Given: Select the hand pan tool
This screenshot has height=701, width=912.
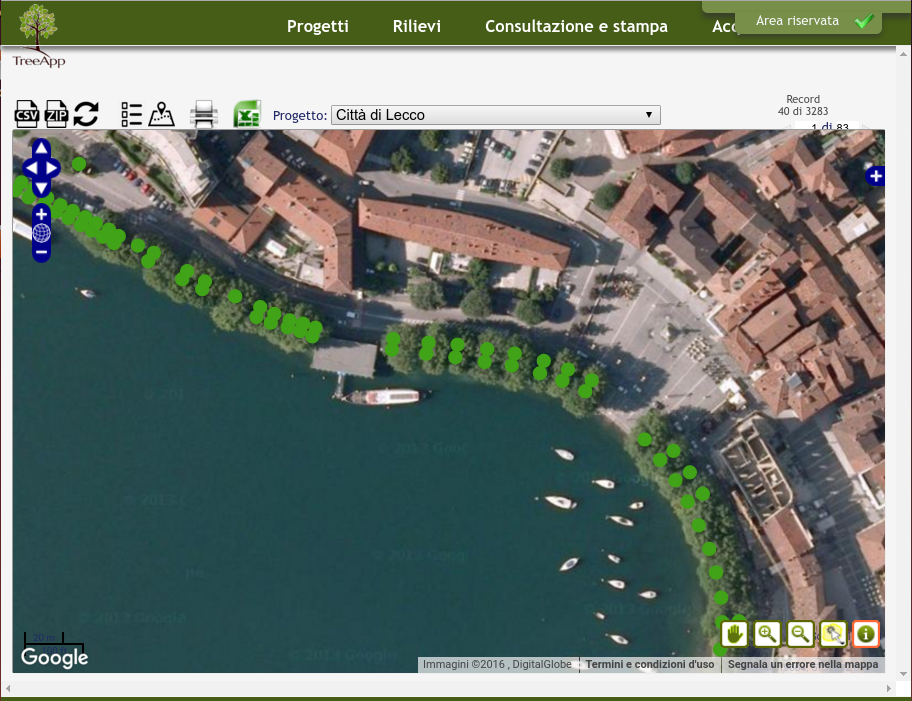Looking at the screenshot, I should (x=735, y=633).
